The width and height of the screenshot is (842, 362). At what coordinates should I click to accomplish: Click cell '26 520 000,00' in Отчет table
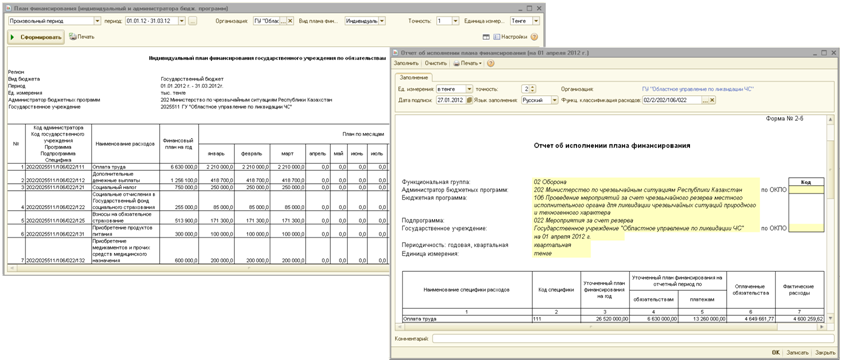pos(605,319)
